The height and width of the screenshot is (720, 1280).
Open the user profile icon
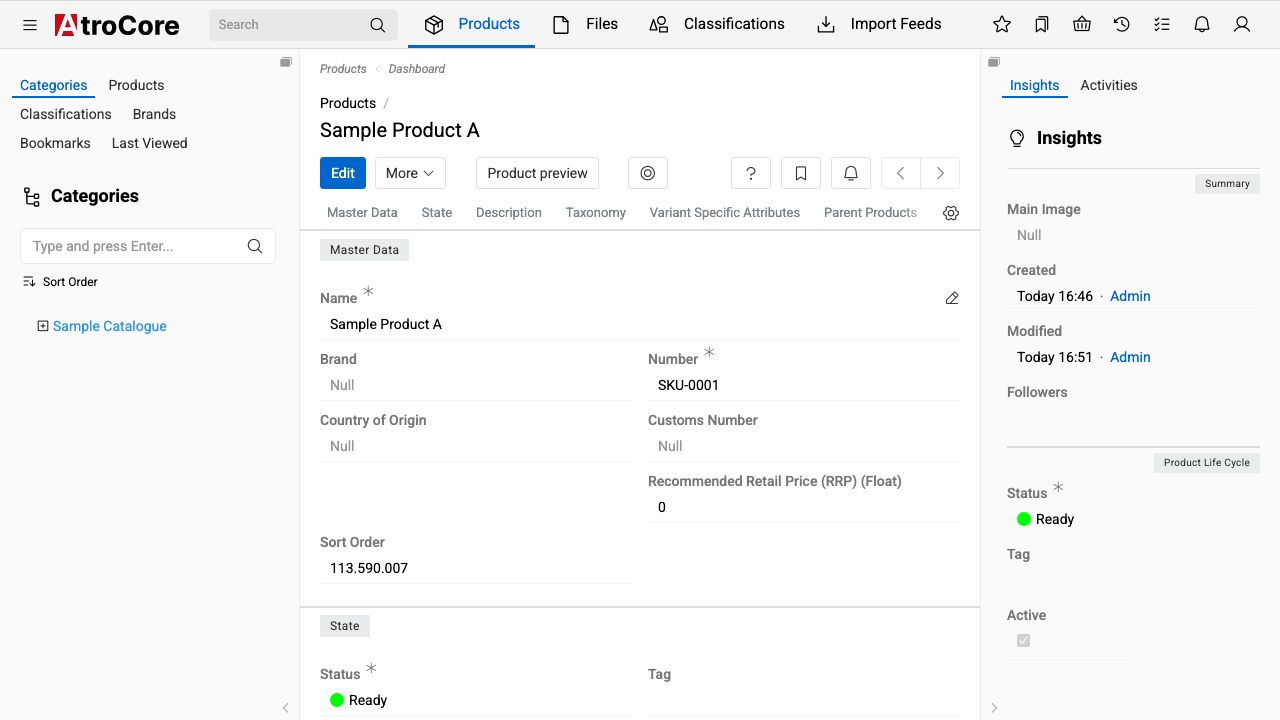pos(1242,25)
